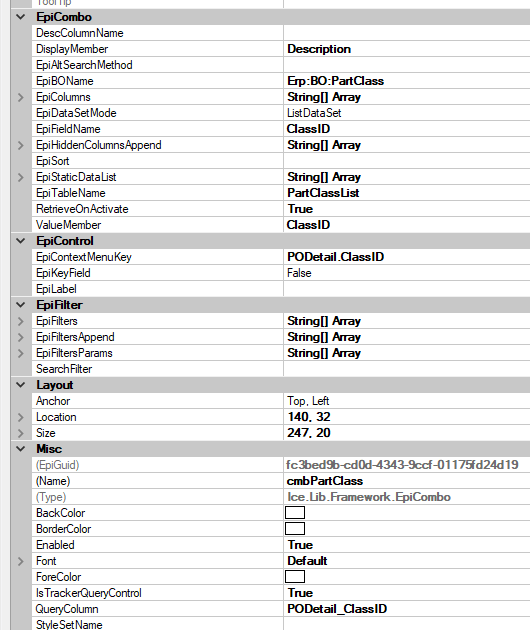Expand the Size property
The height and width of the screenshot is (630, 530).
pyautogui.click(x=20, y=433)
